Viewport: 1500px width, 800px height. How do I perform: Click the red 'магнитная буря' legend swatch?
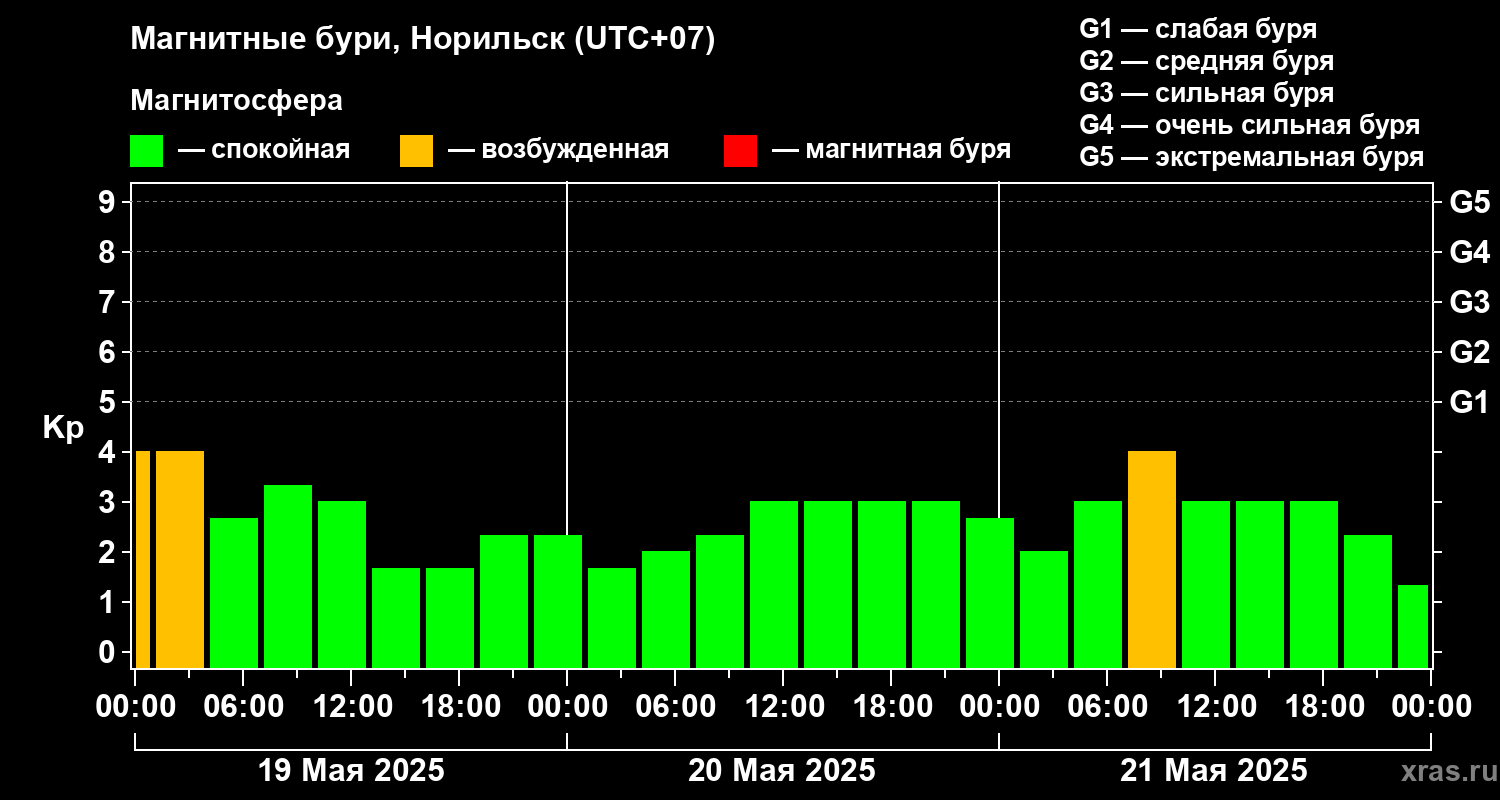(740, 151)
